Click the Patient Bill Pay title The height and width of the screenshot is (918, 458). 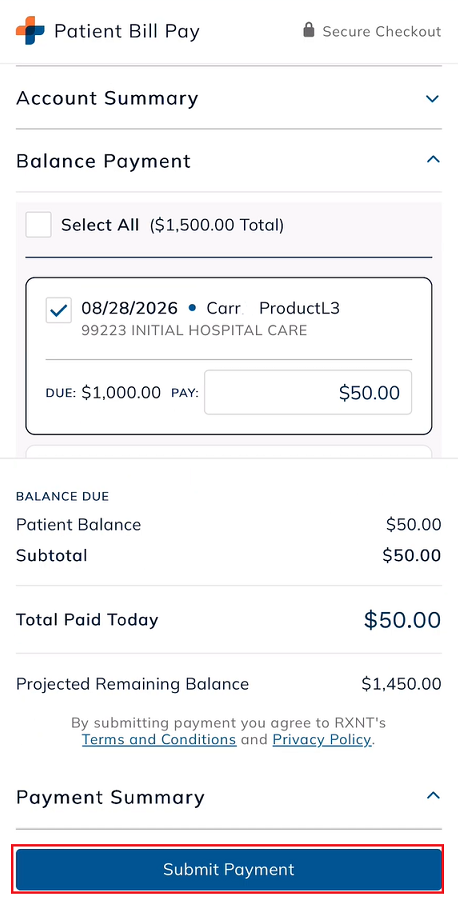(x=127, y=31)
